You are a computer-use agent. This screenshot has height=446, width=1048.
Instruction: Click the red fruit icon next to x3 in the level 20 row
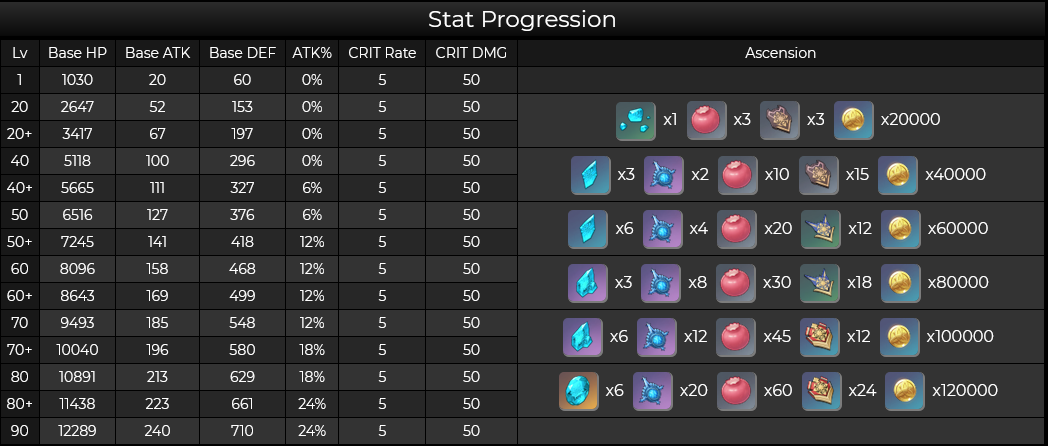click(706, 120)
